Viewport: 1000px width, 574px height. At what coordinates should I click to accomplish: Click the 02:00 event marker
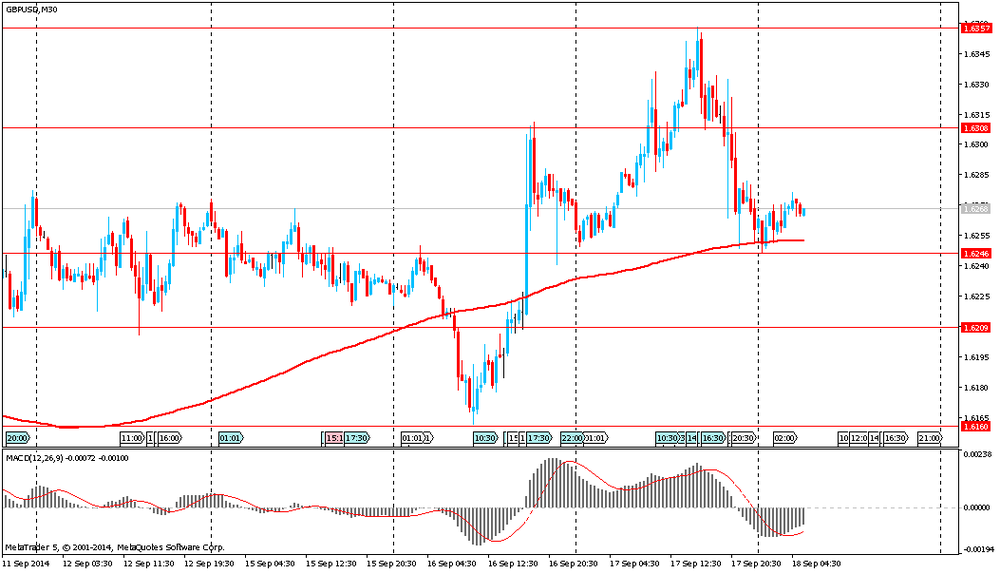click(x=785, y=438)
